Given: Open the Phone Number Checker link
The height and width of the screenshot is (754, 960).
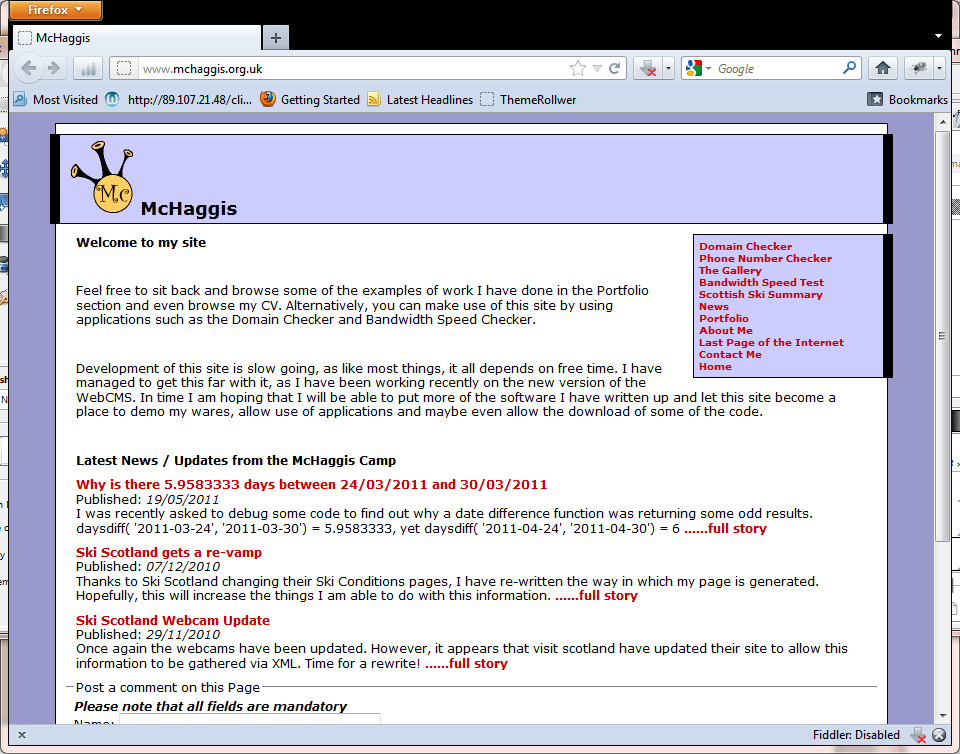Looking at the screenshot, I should coord(765,258).
